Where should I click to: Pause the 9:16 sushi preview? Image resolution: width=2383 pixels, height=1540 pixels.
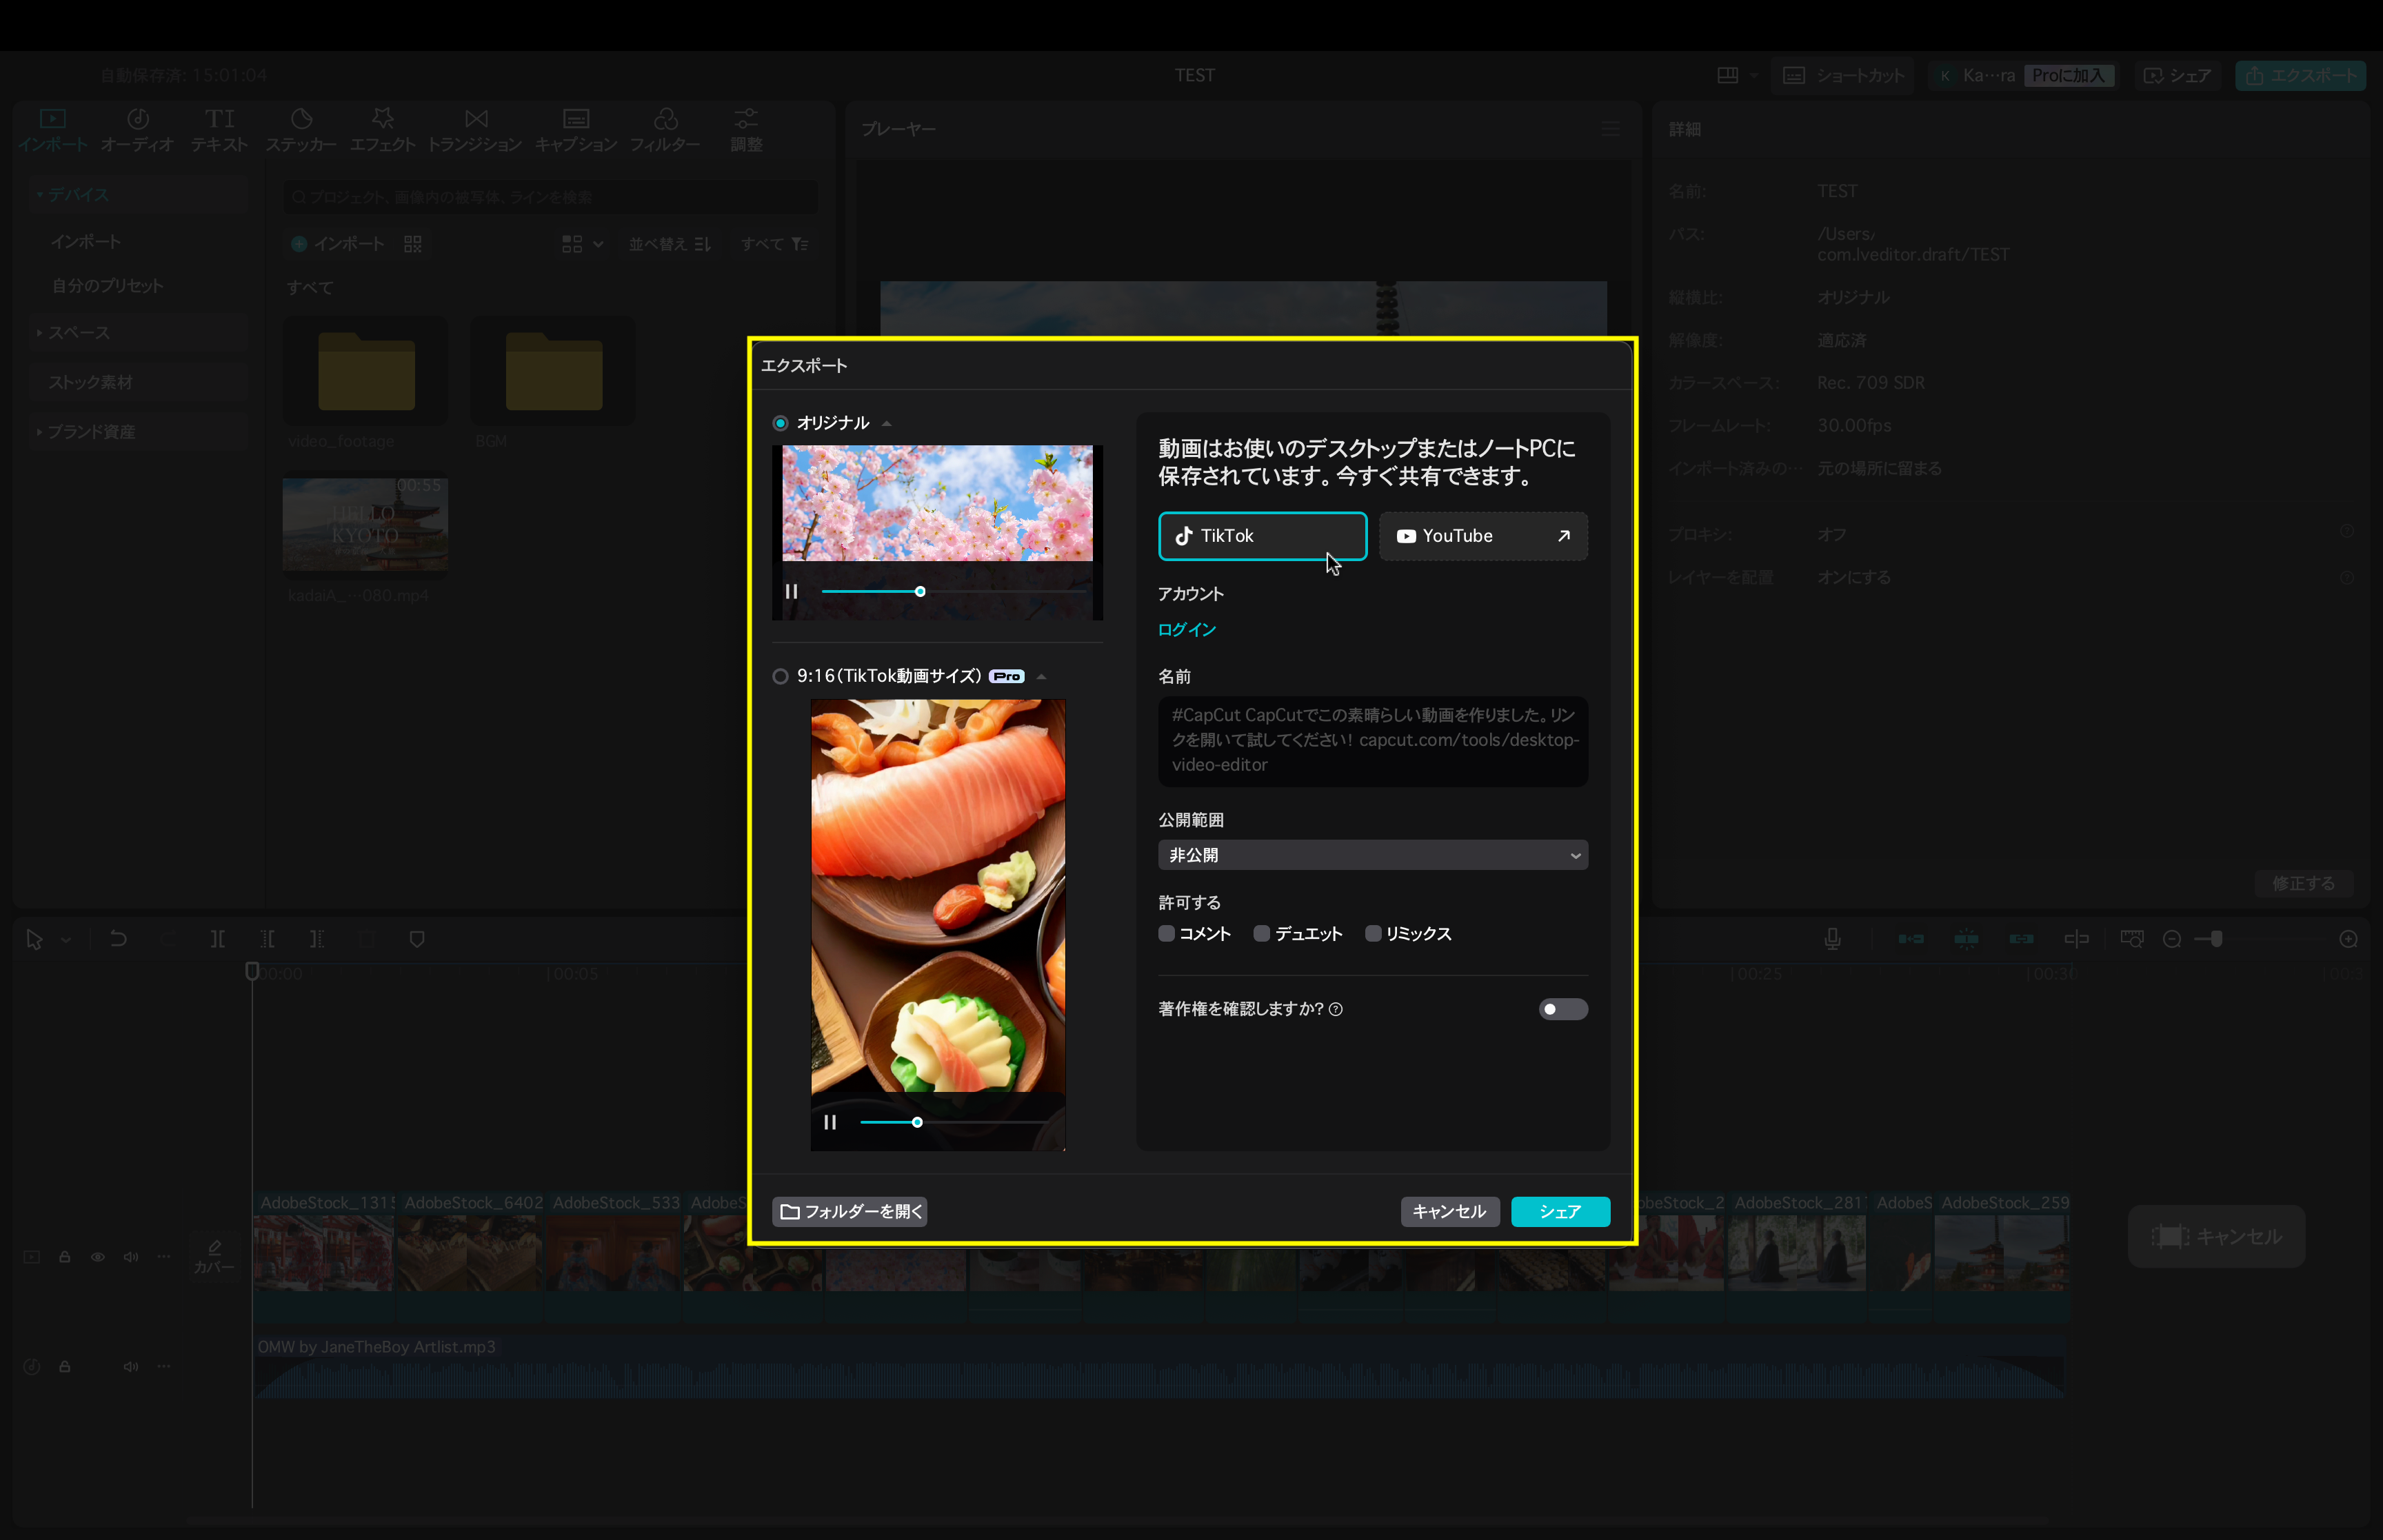click(x=830, y=1122)
